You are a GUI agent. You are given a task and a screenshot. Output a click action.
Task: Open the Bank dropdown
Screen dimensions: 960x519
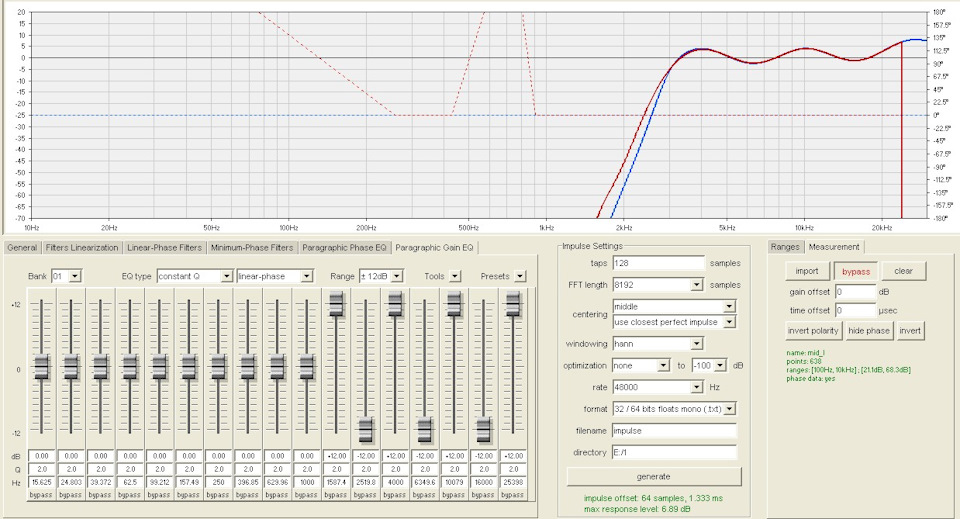tap(73, 276)
